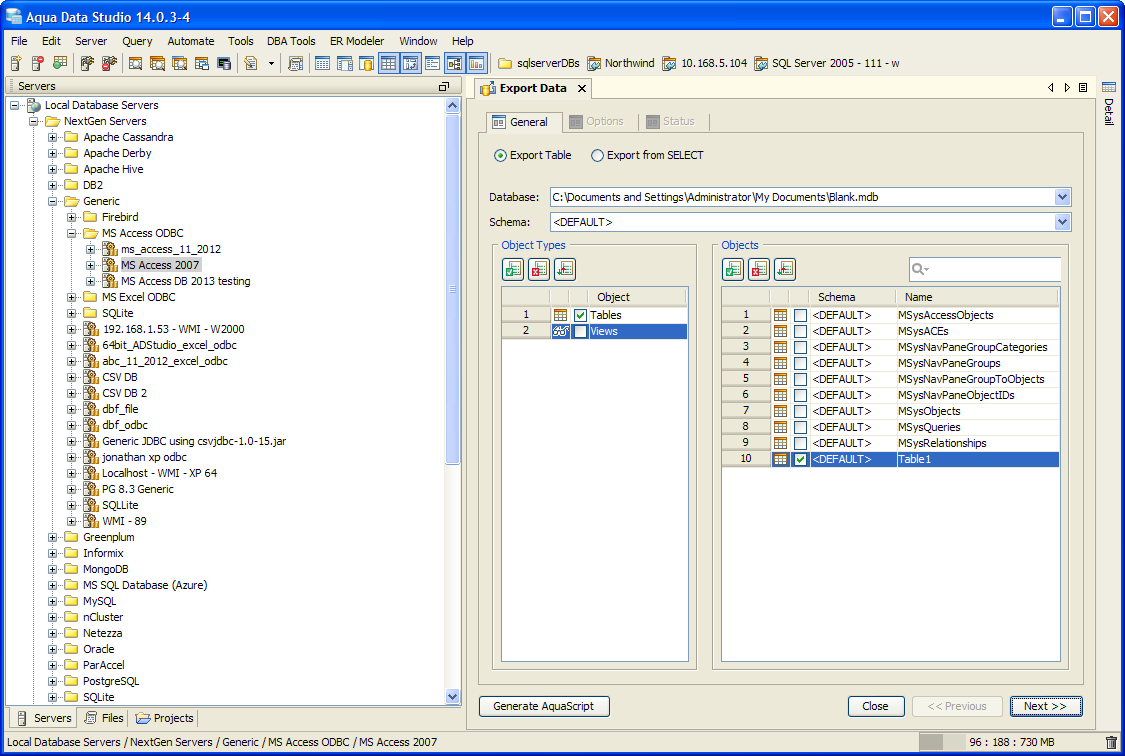Click Uncheck All in Objects panel
1125x756 pixels.
(759, 270)
